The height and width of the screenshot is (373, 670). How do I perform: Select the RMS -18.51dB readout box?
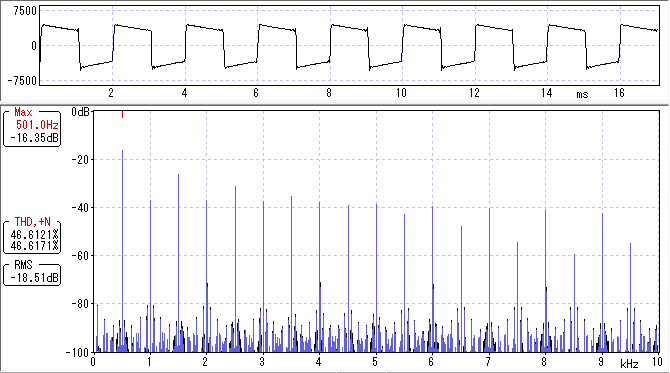32,273
